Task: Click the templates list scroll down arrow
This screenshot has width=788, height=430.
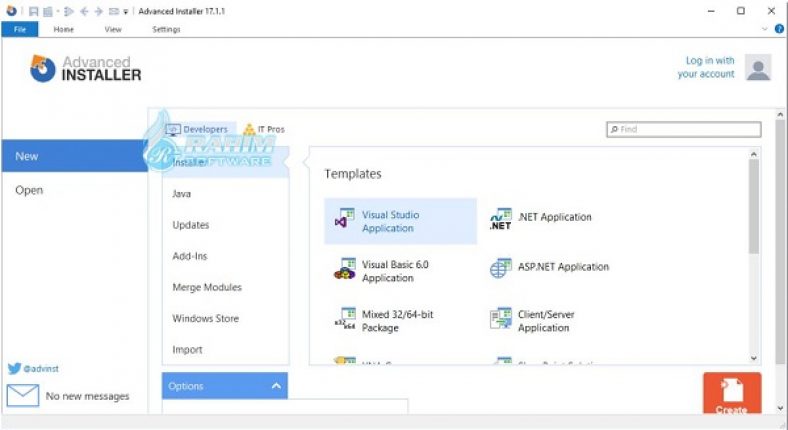Action: tap(753, 358)
